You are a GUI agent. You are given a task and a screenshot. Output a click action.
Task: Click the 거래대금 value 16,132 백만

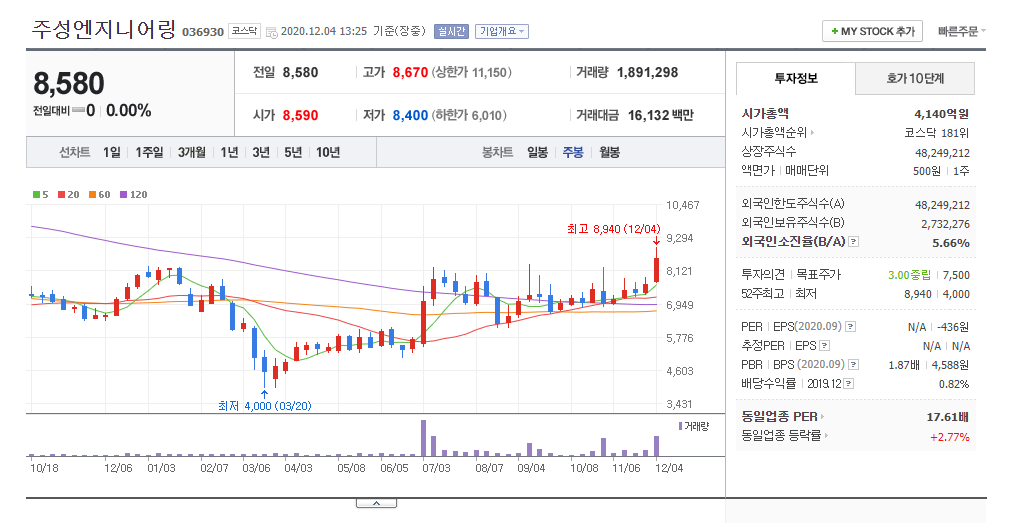661,116
